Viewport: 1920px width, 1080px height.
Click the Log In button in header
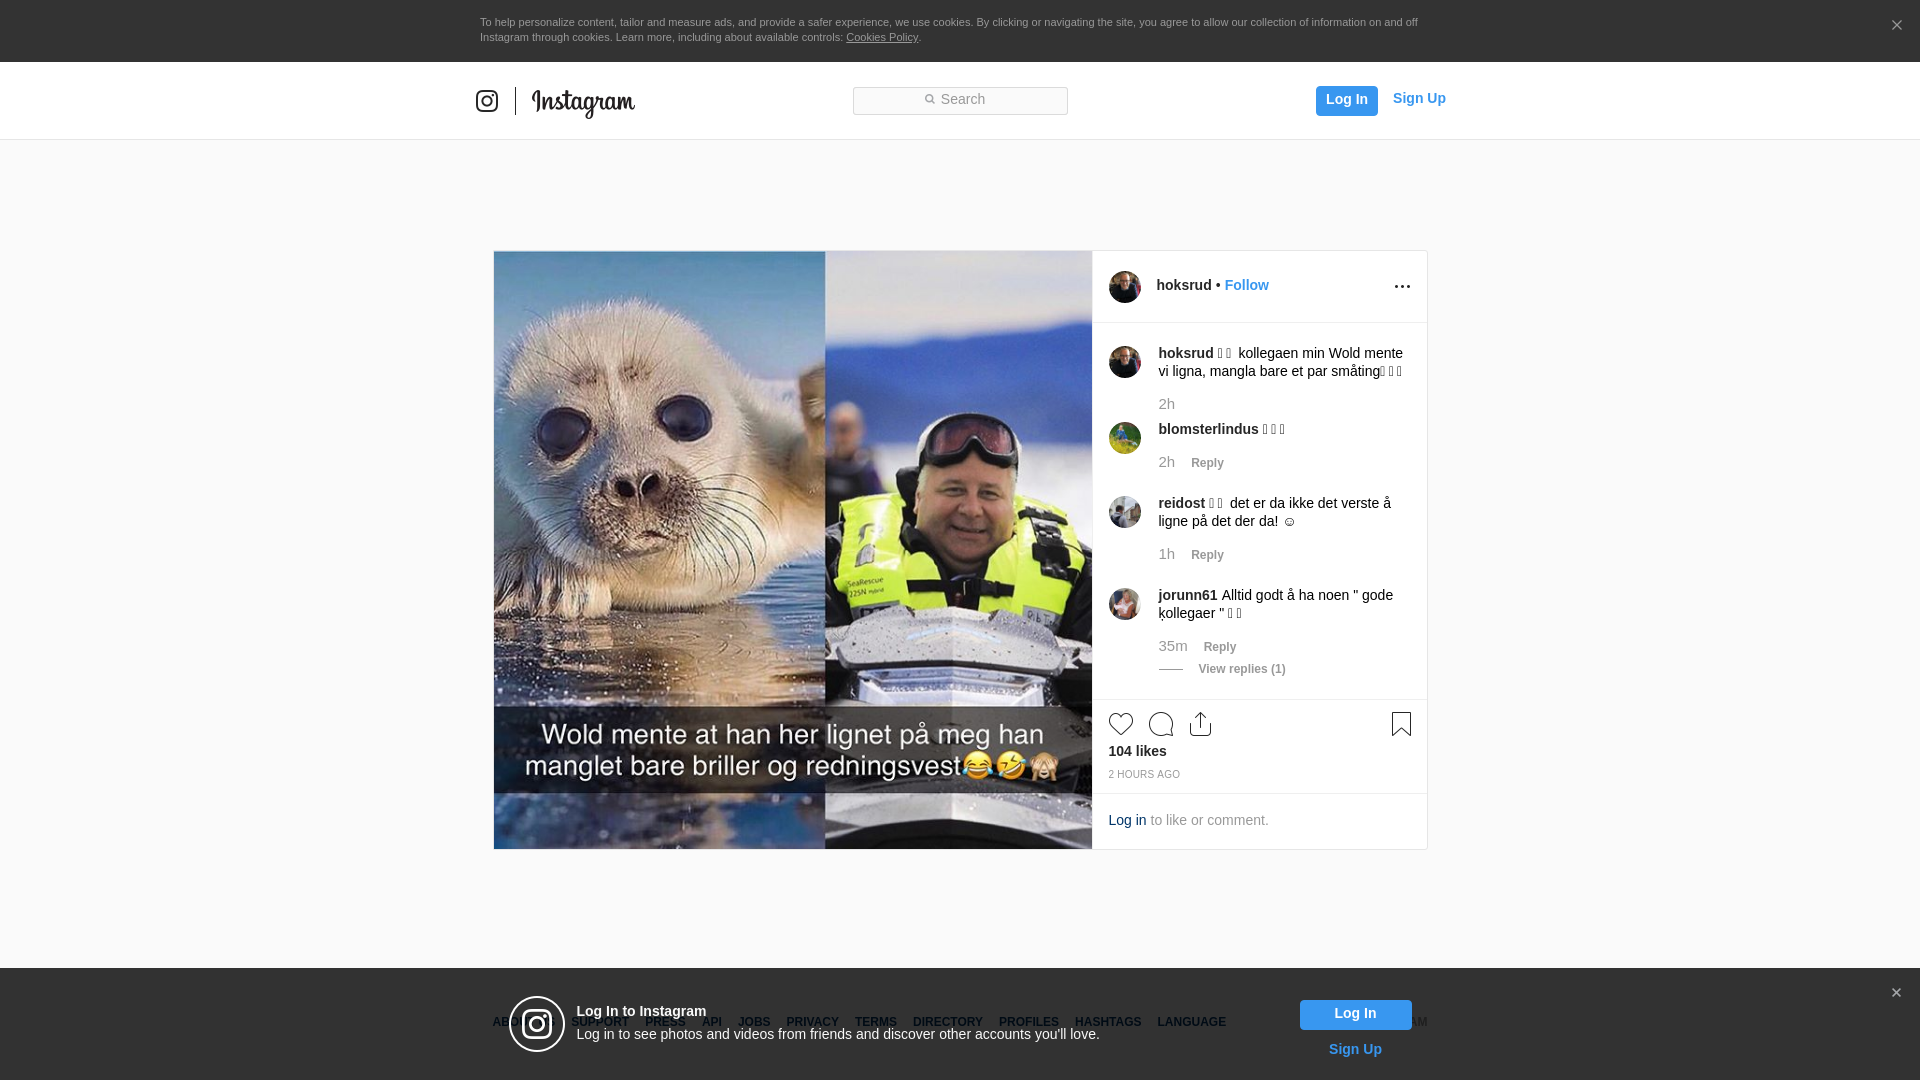pyautogui.click(x=1346, y=100)
